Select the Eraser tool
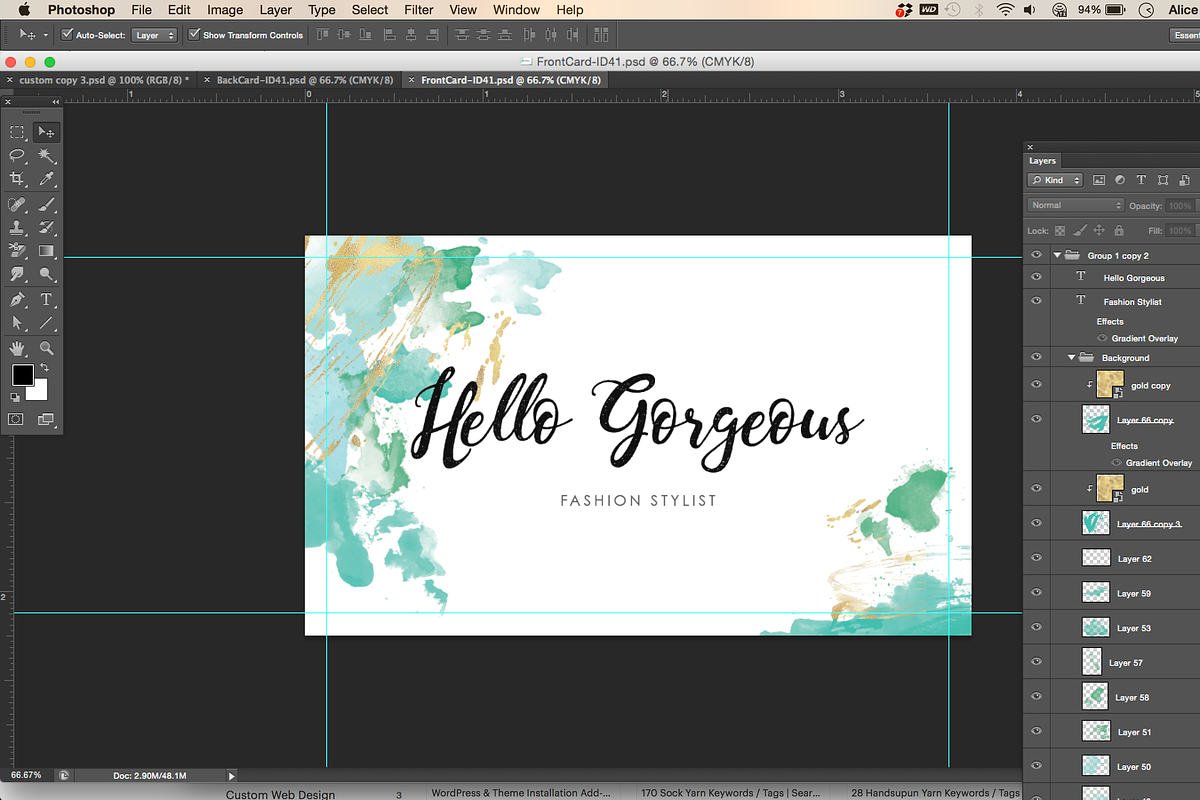The image size is (1200, 800). tap(18, 251)
